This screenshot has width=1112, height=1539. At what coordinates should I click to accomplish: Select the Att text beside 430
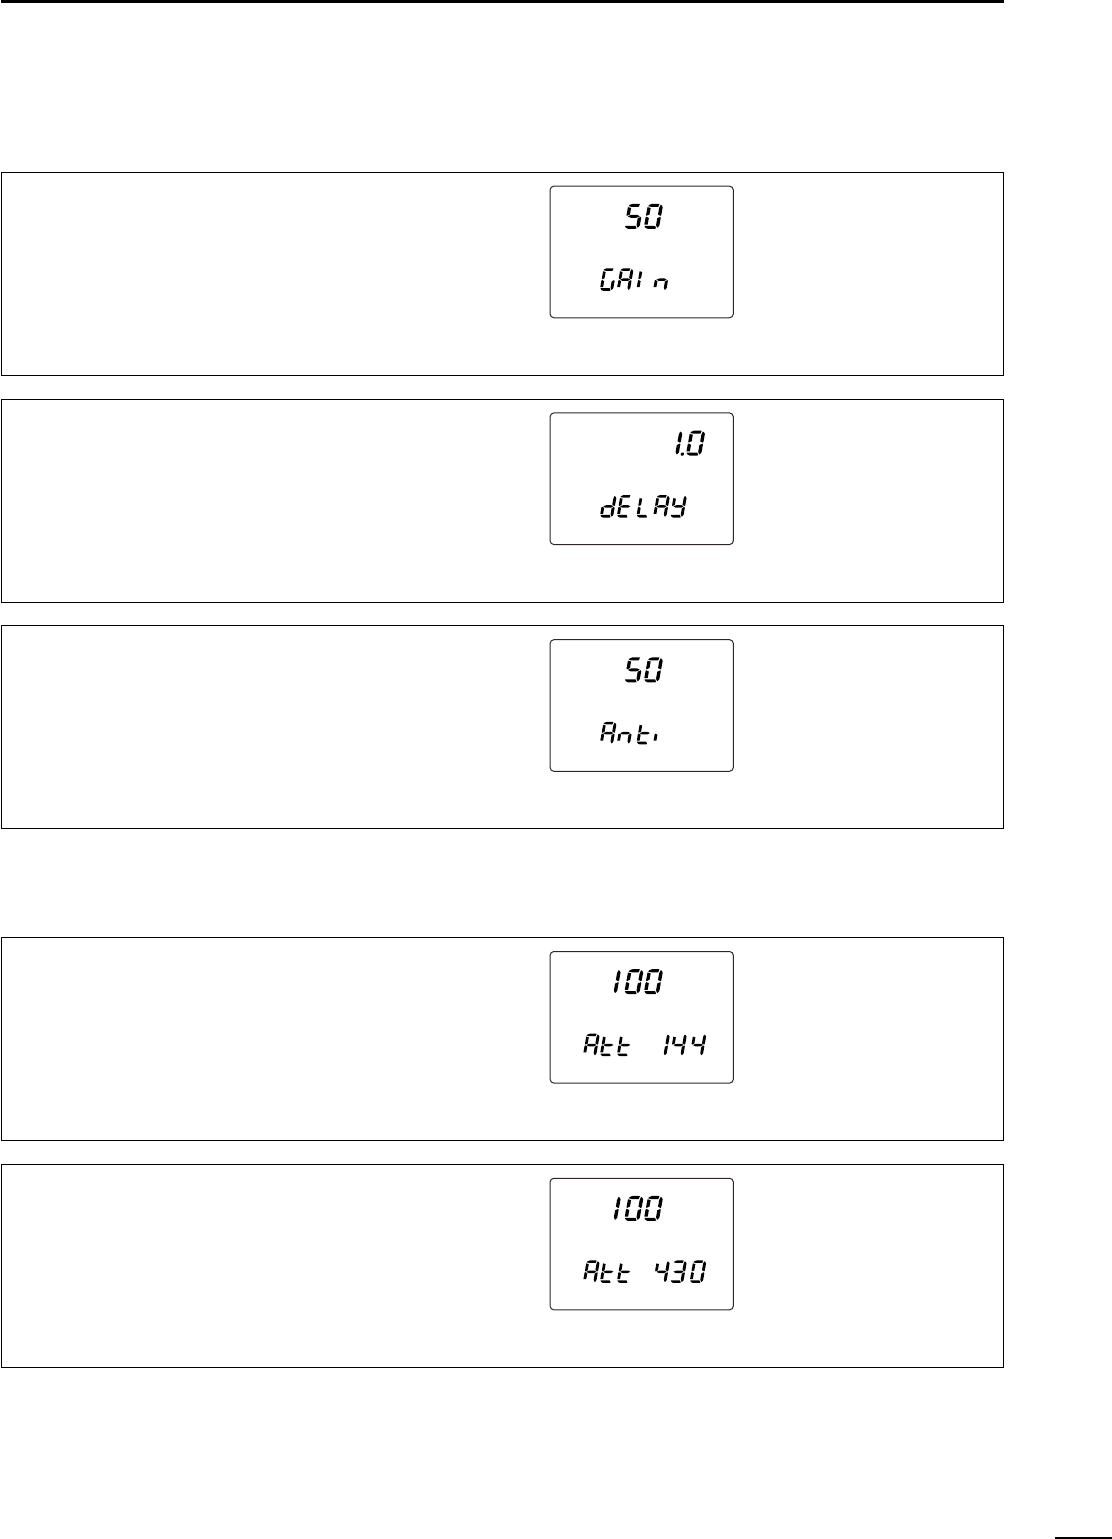(x=606, y=1274)
